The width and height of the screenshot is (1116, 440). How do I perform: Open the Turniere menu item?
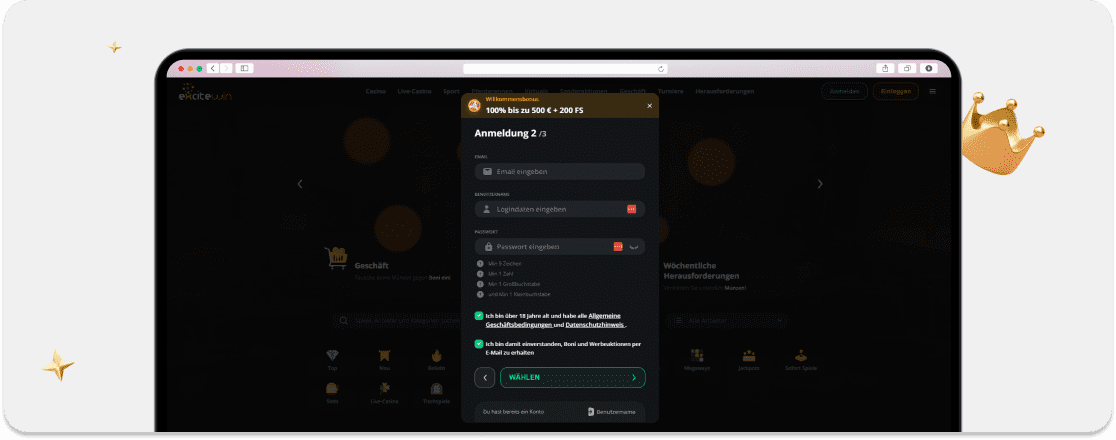click(670, 91)
